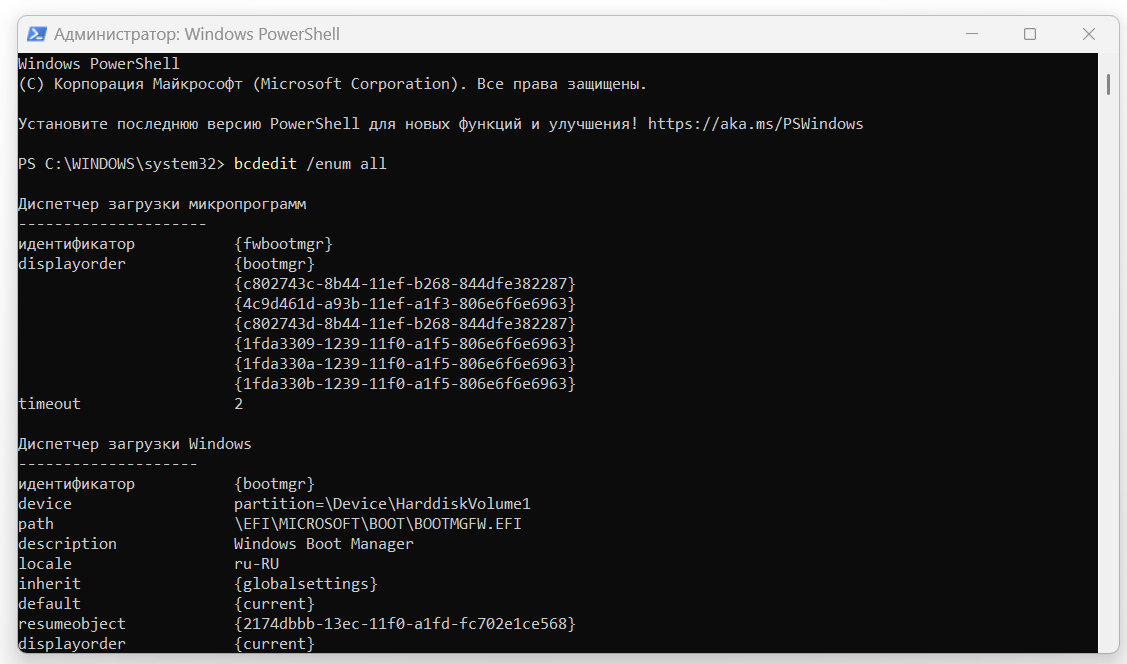Click the timeout label
Image resolution: width=1127 pixels, height=664 pixels.
[50, 404]
